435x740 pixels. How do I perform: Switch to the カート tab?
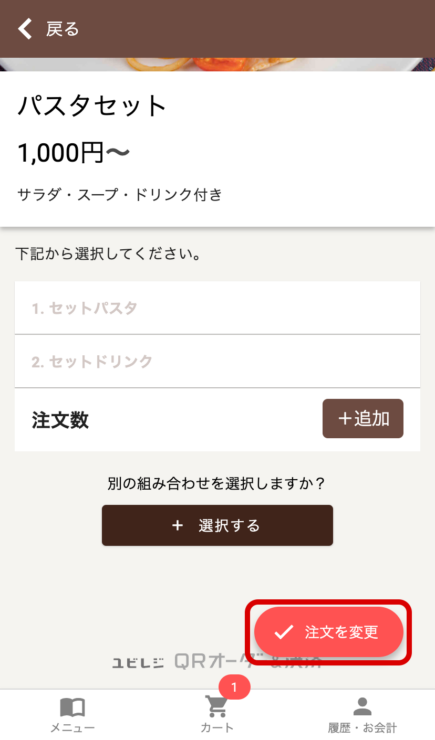click(x=217, y=714)
